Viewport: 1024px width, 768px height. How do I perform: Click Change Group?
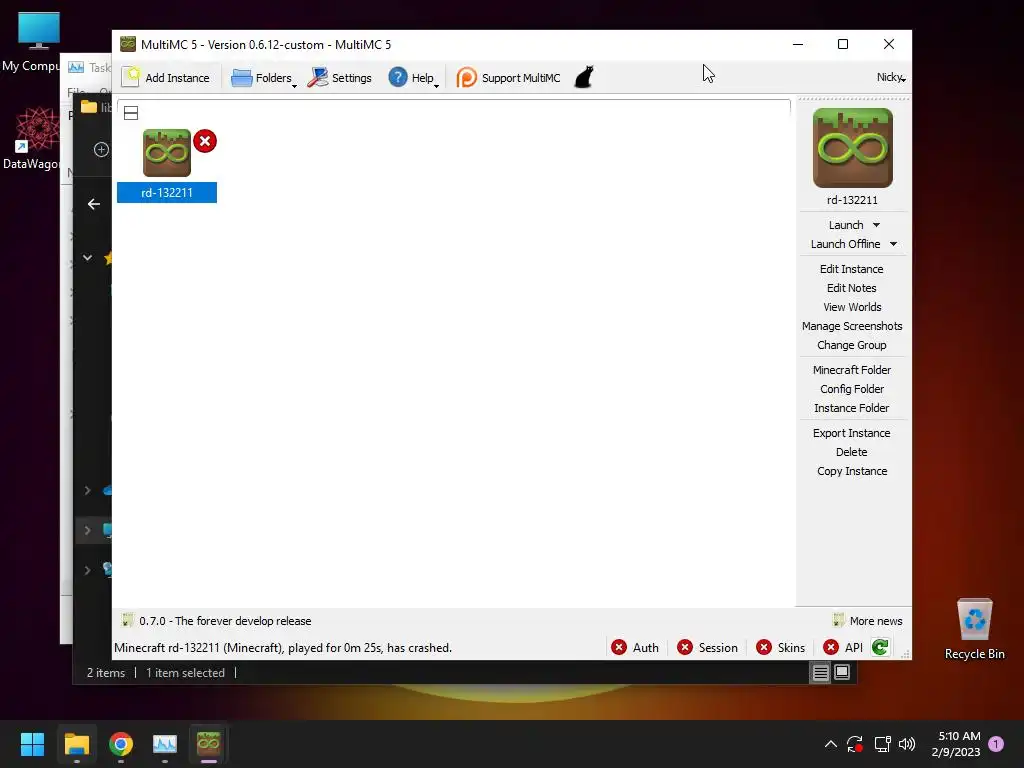(x=852, y=345)
